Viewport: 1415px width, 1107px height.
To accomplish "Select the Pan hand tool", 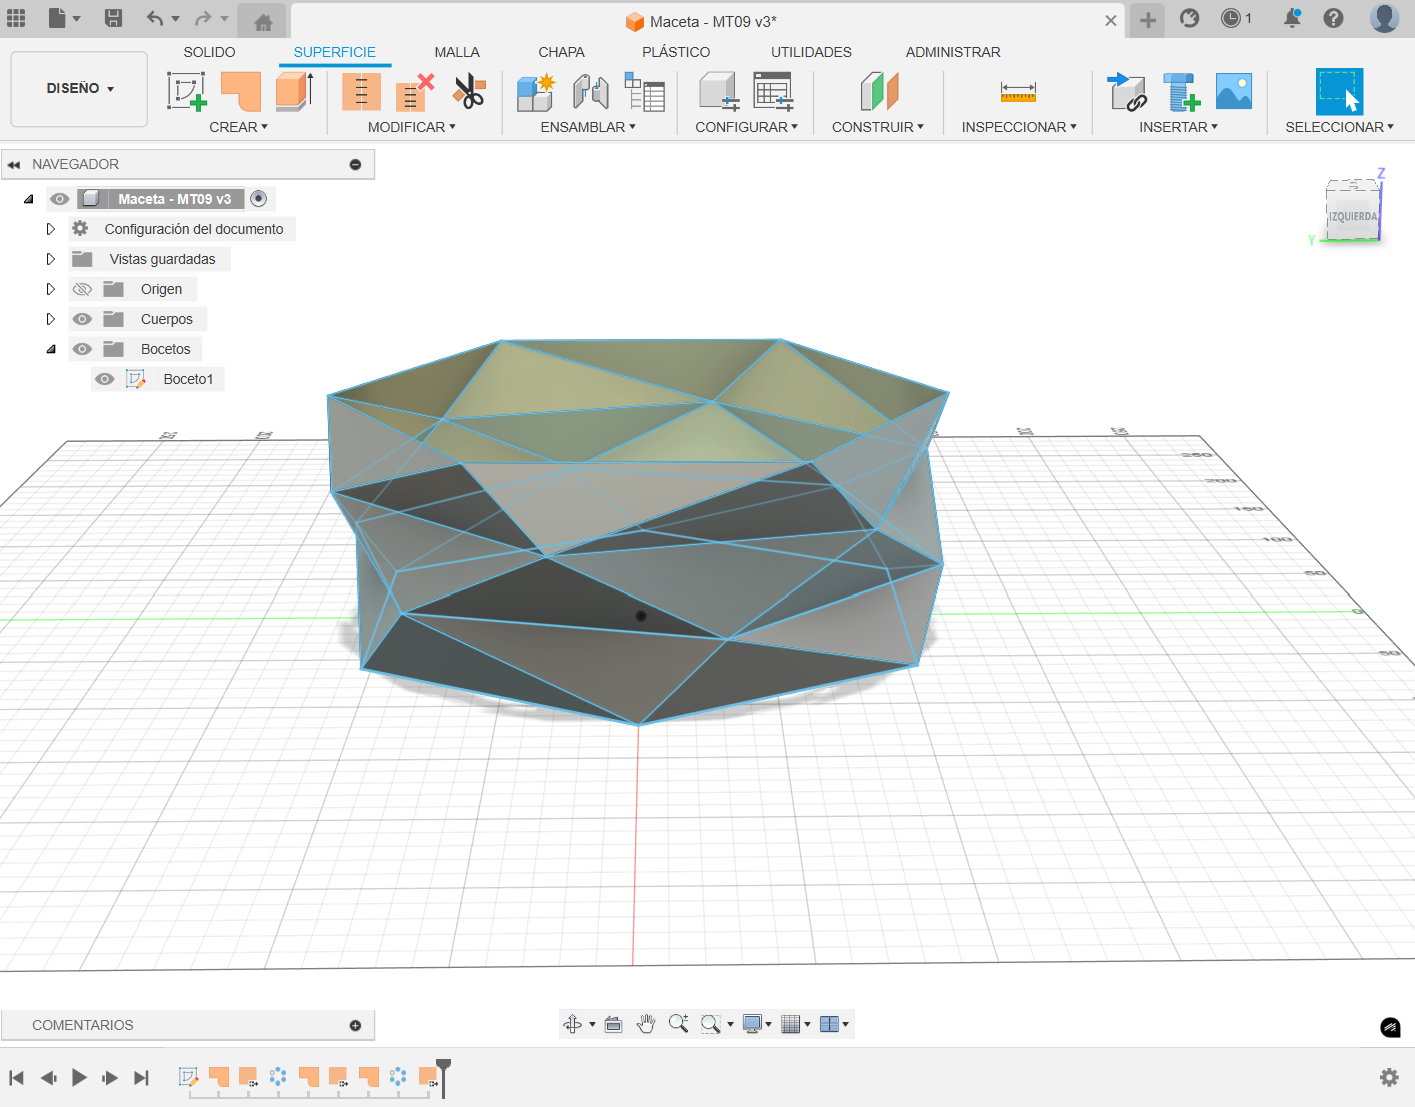I will 646,1024.
